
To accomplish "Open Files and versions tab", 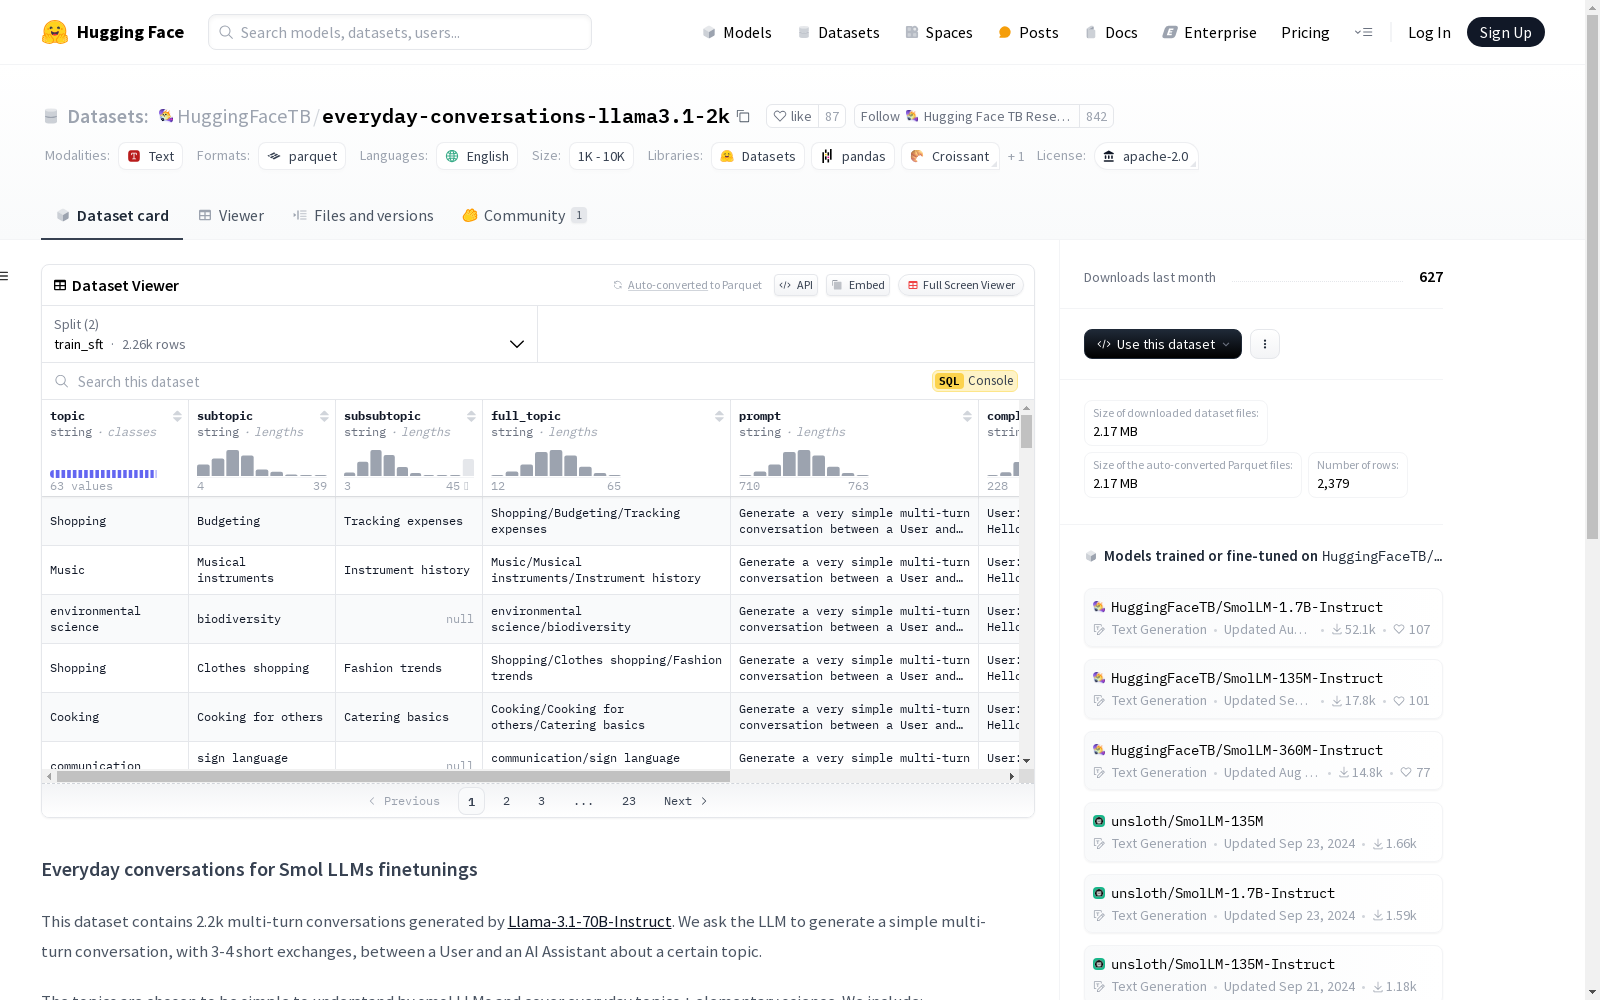I will (x=363, y=216).
